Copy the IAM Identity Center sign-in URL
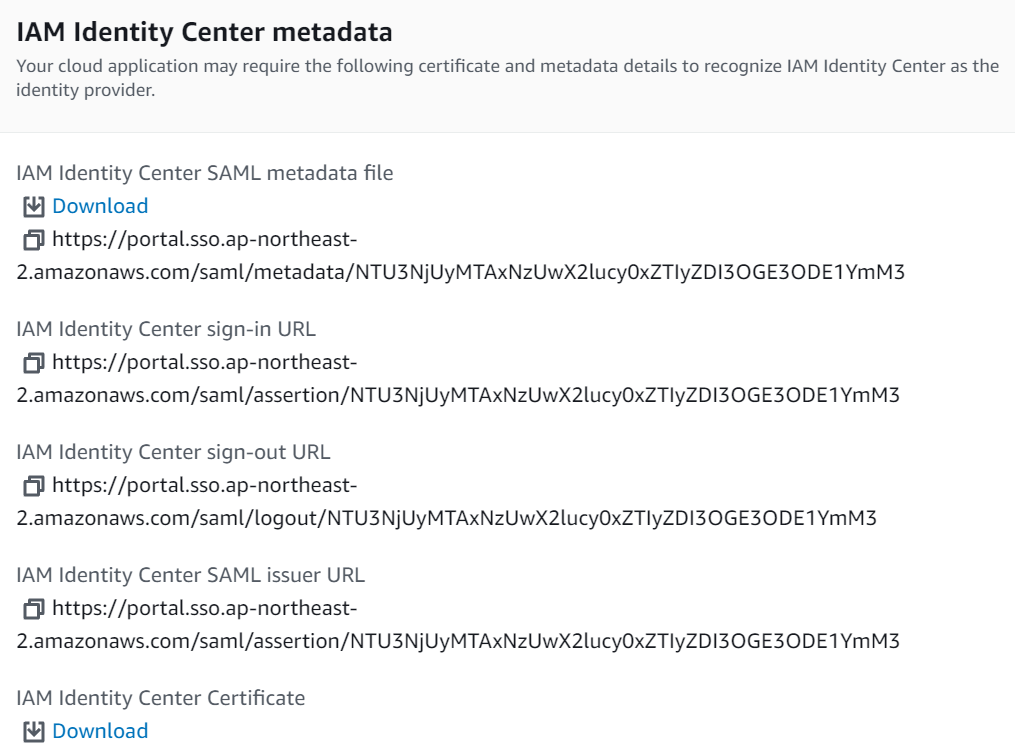Screen dimensions: 1015x756 tap(34, 362)
